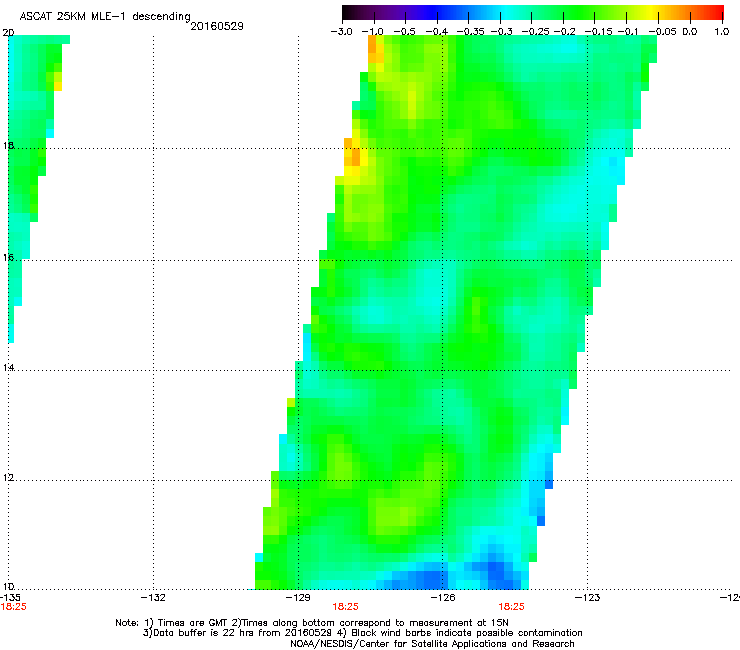Select the "-0.4" color scale label
740x650 pixels.
point(437,32)
